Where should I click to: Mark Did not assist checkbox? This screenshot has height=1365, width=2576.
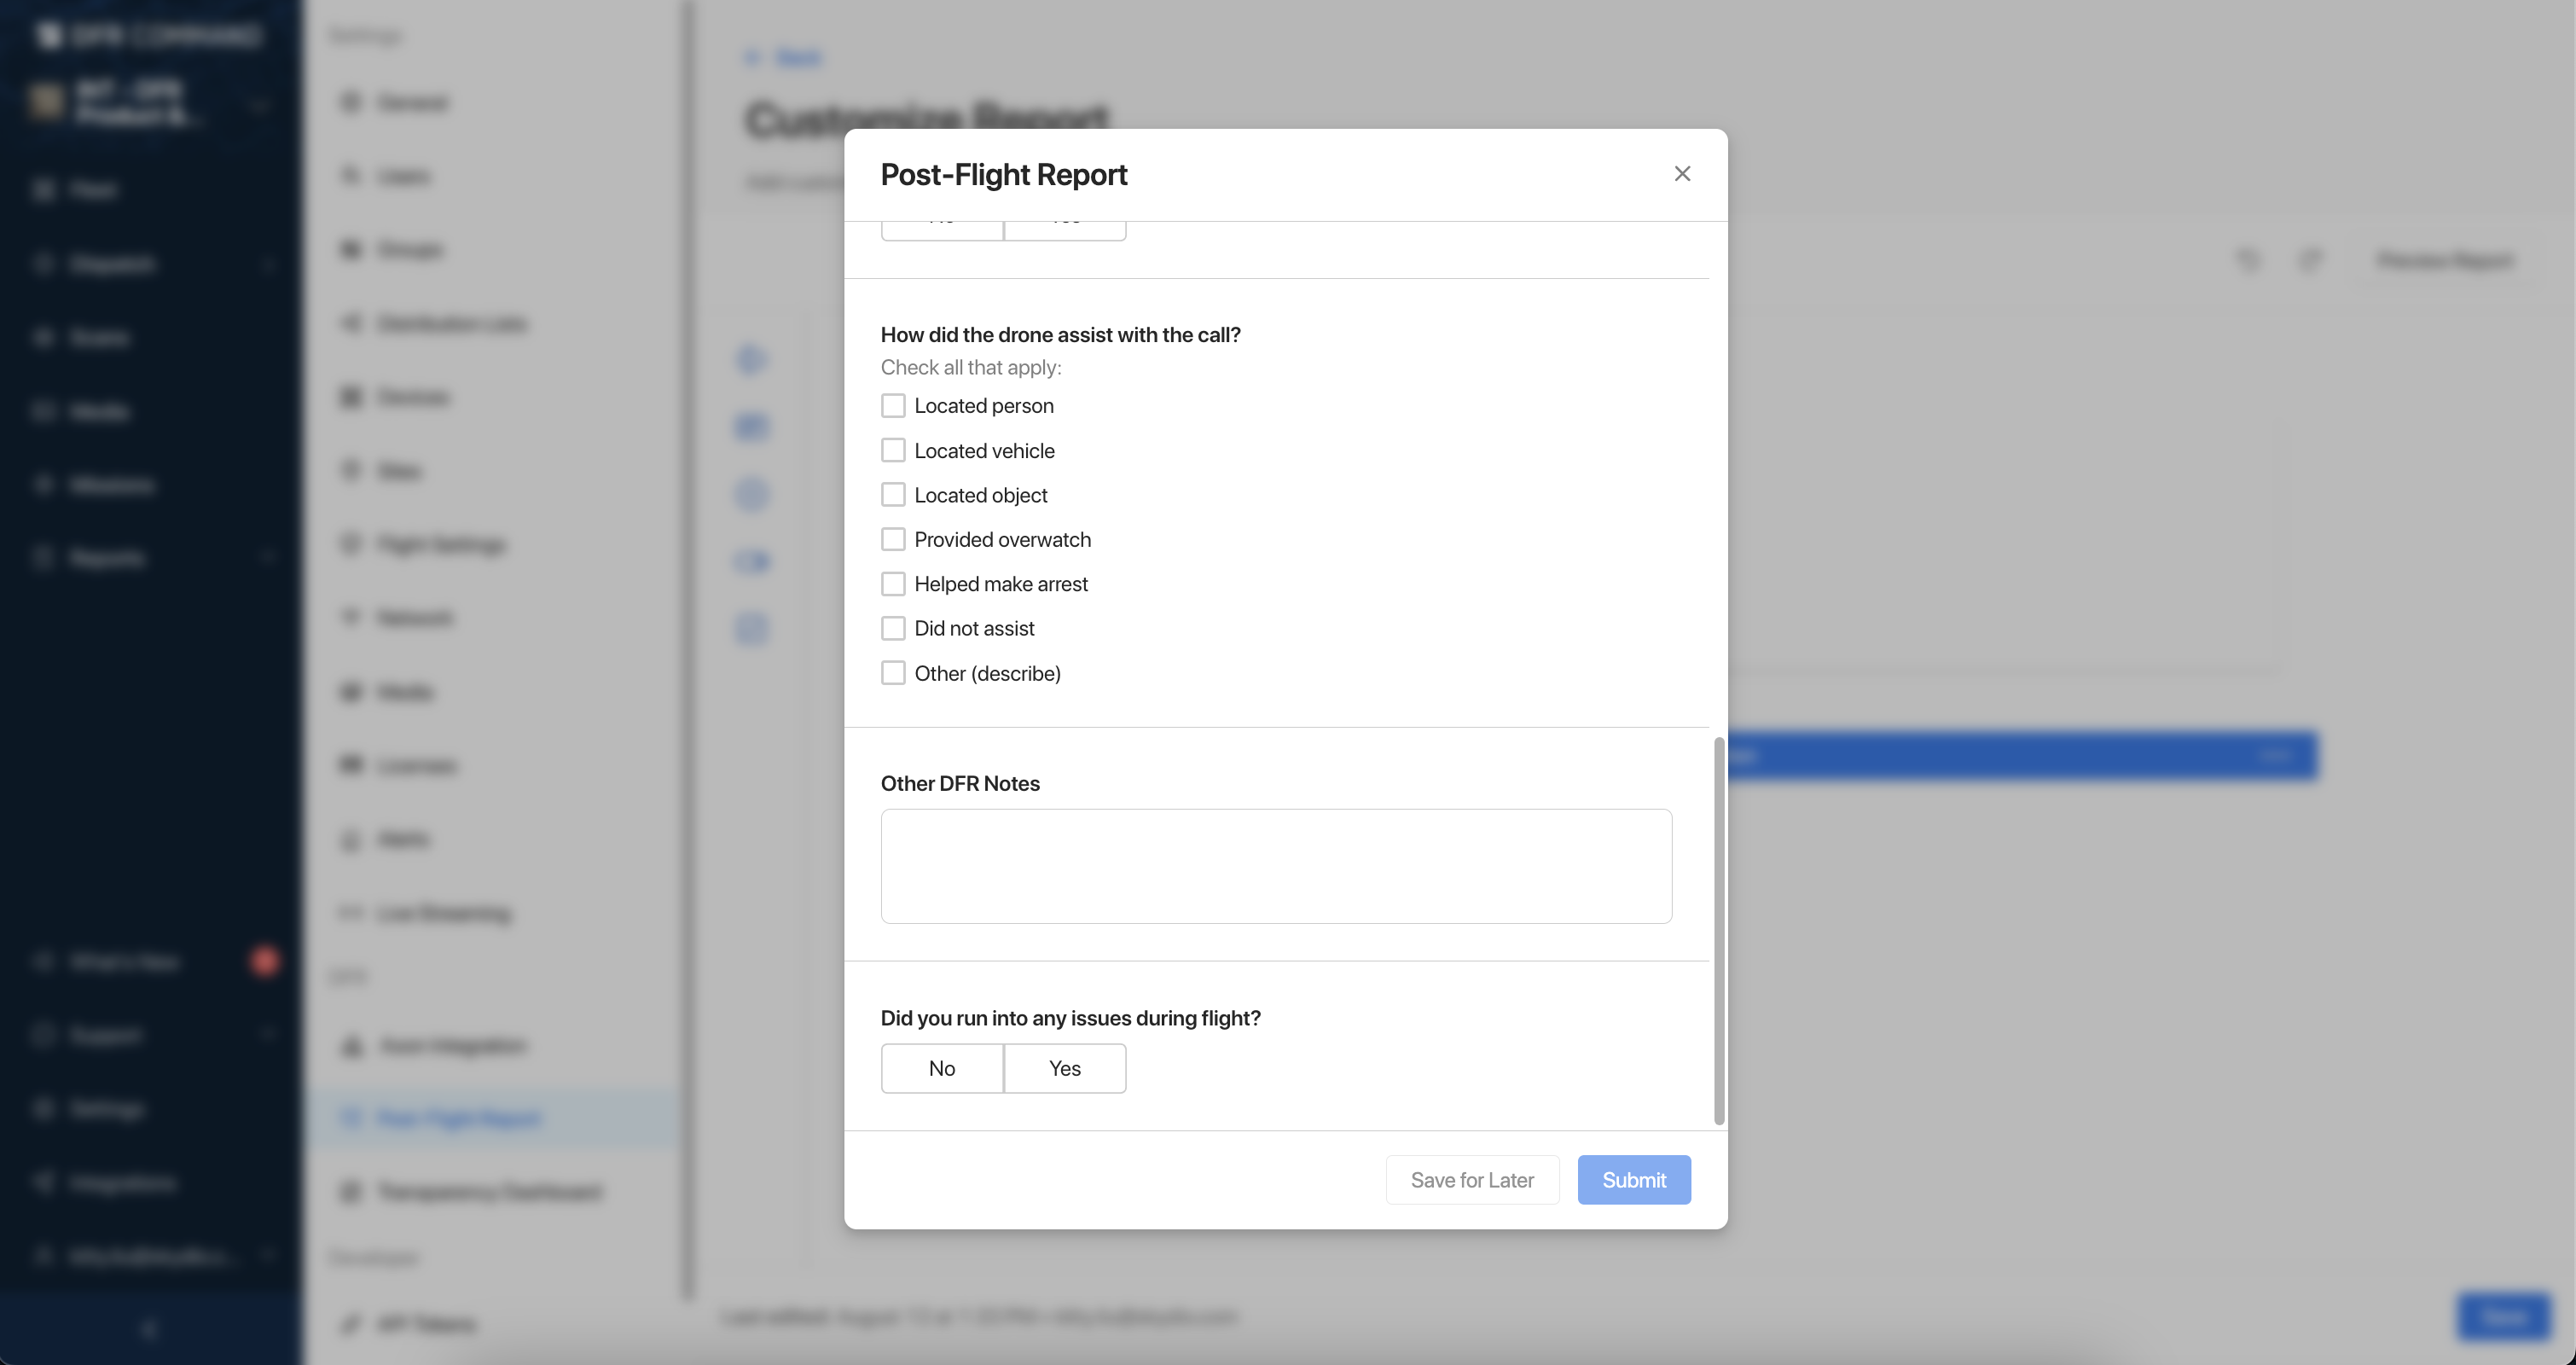[893, 629]
